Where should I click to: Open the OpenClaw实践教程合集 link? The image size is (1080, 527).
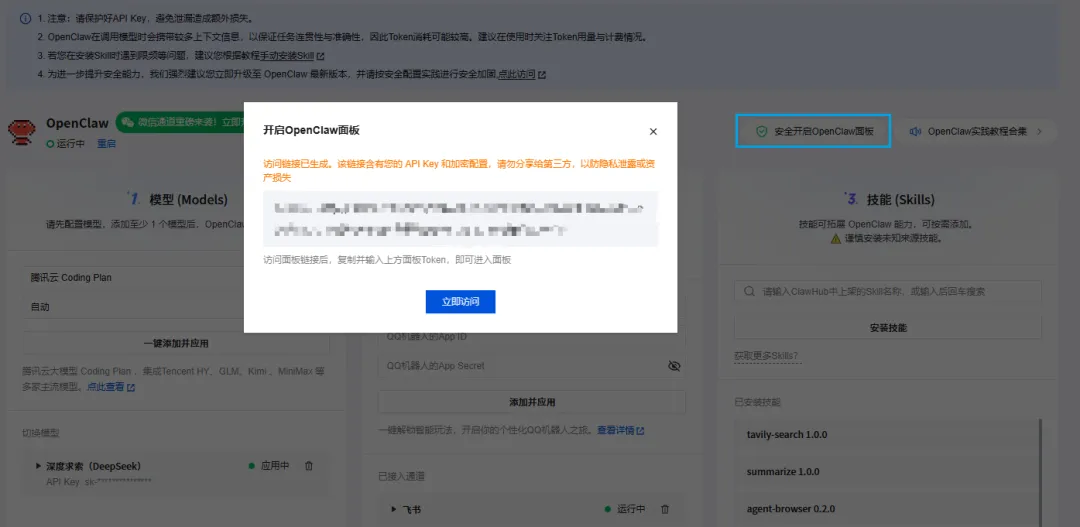[977, 132]
